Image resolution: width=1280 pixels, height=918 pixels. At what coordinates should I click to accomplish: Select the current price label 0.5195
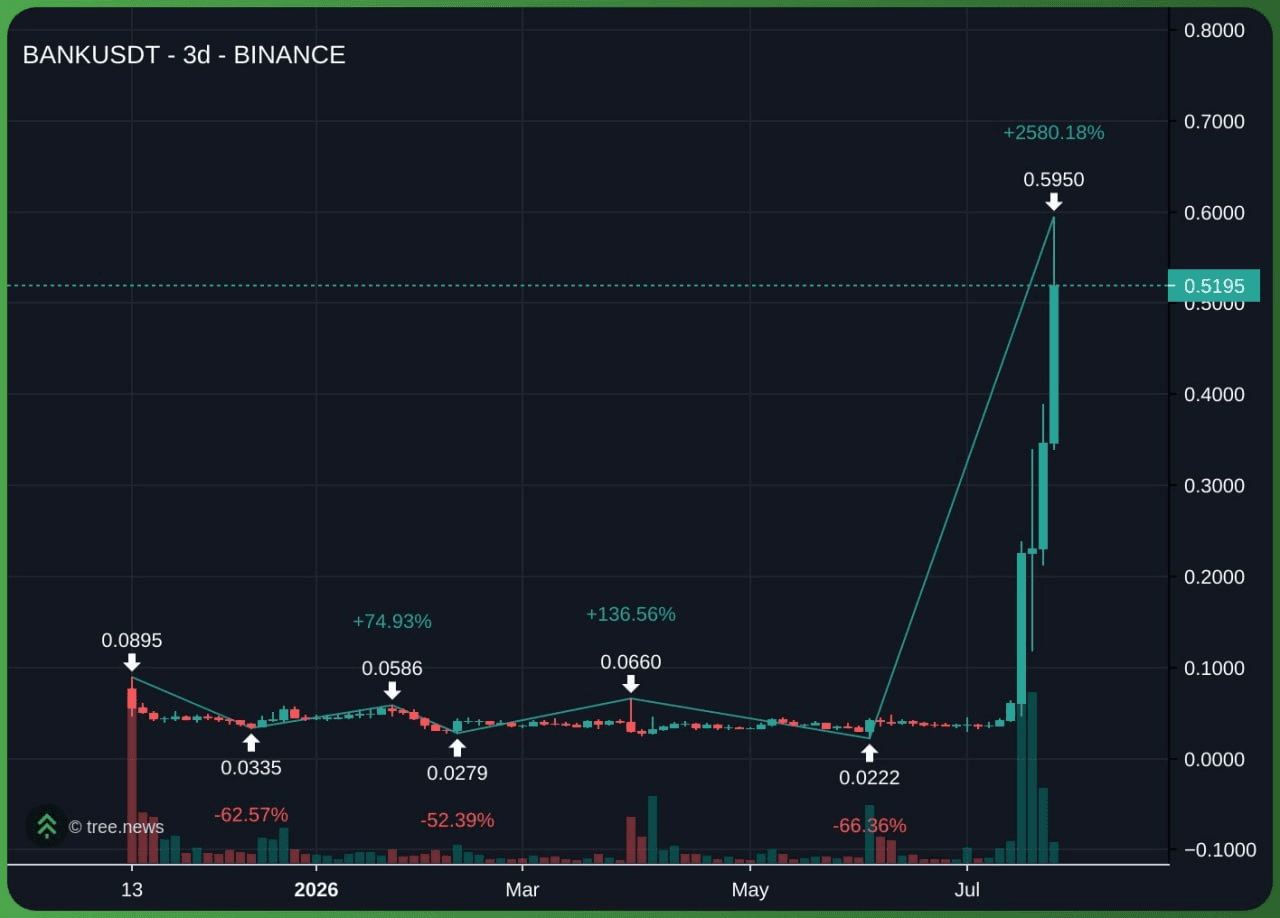pyautogui.click(x=1214, y=286)
